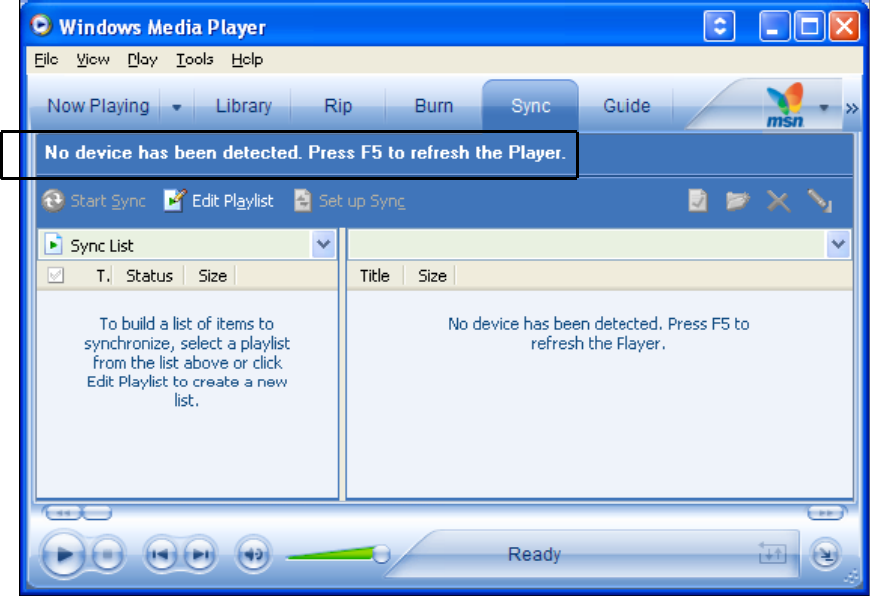Click the Ready status text
870x596 pixels.
coord(534,554)
